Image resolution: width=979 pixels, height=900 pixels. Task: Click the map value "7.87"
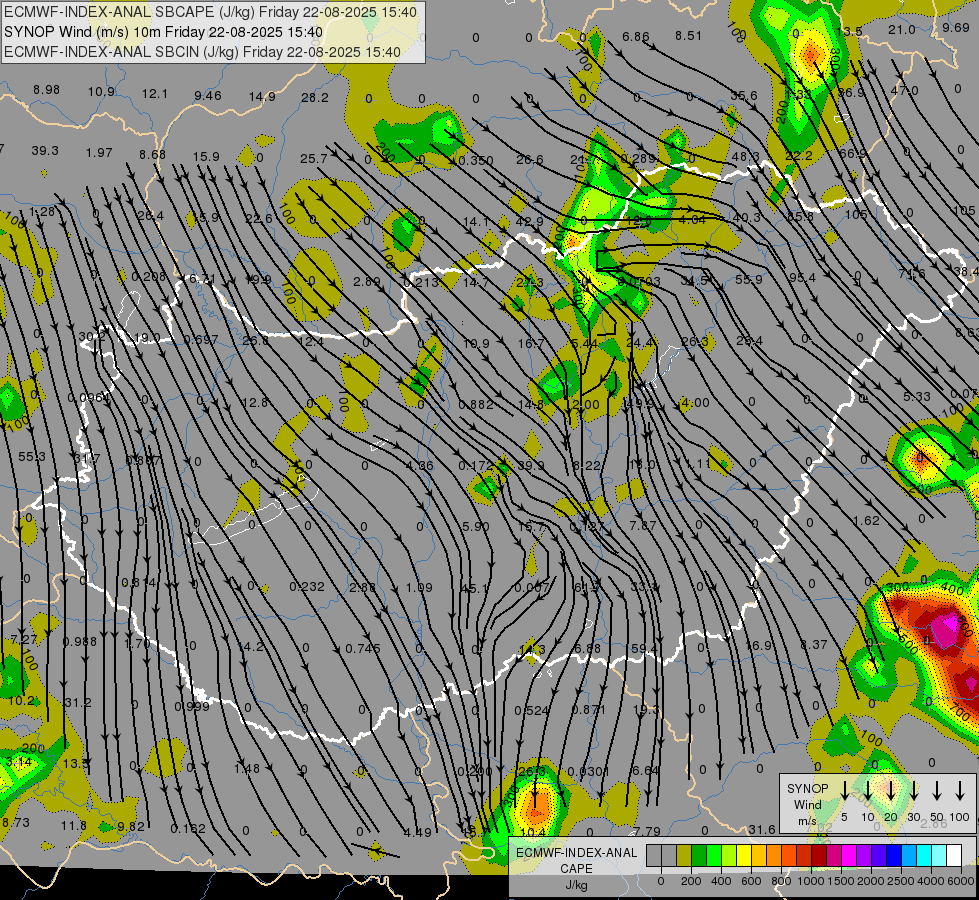click(642, 525)
